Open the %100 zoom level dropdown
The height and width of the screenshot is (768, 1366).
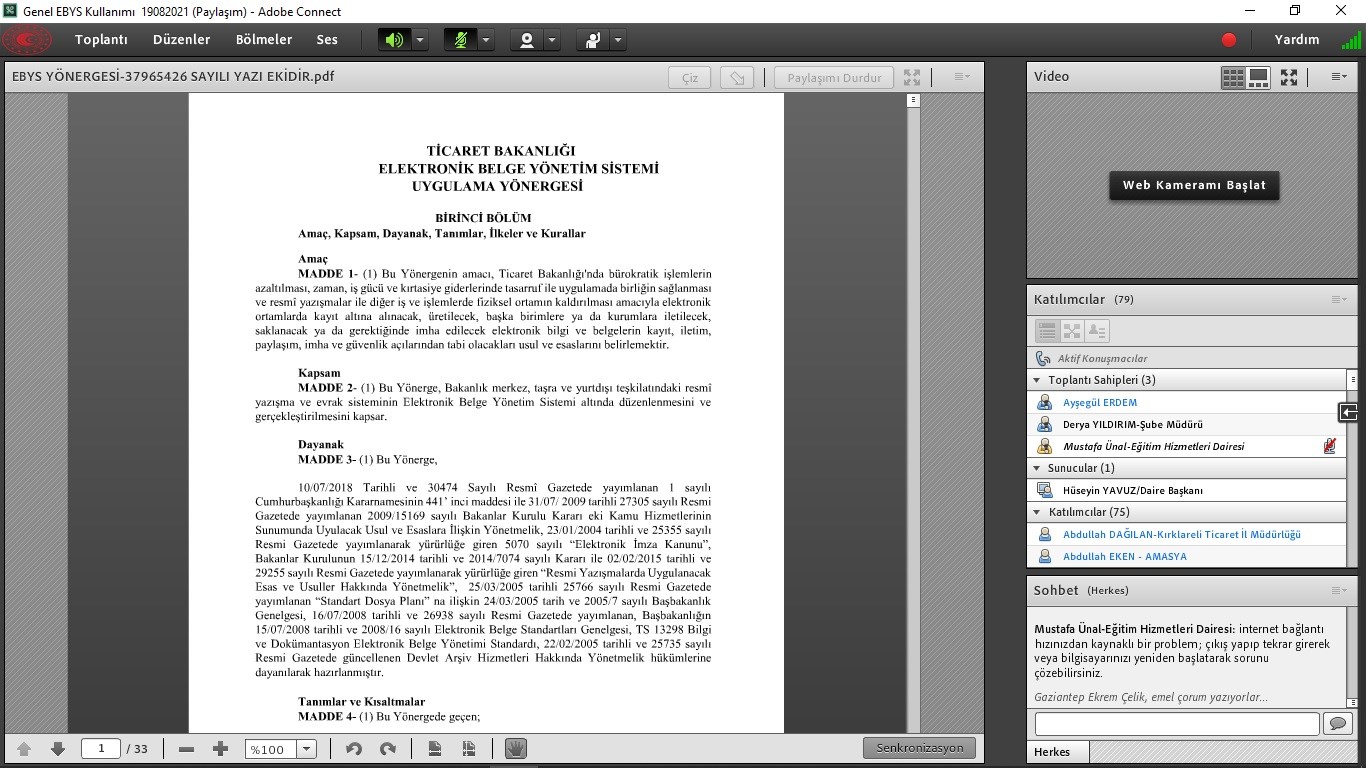(306, 749)
